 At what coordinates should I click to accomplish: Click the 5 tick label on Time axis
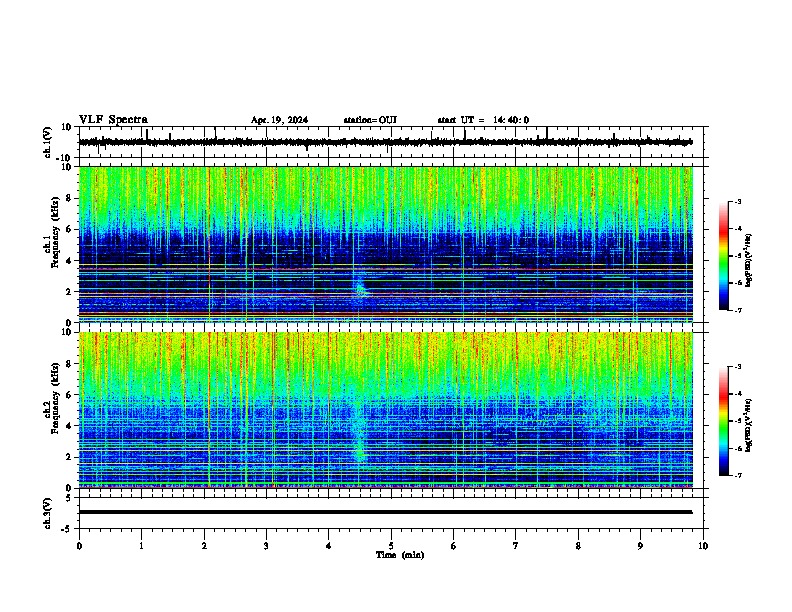pyautogui.click(x=391, y=546)
